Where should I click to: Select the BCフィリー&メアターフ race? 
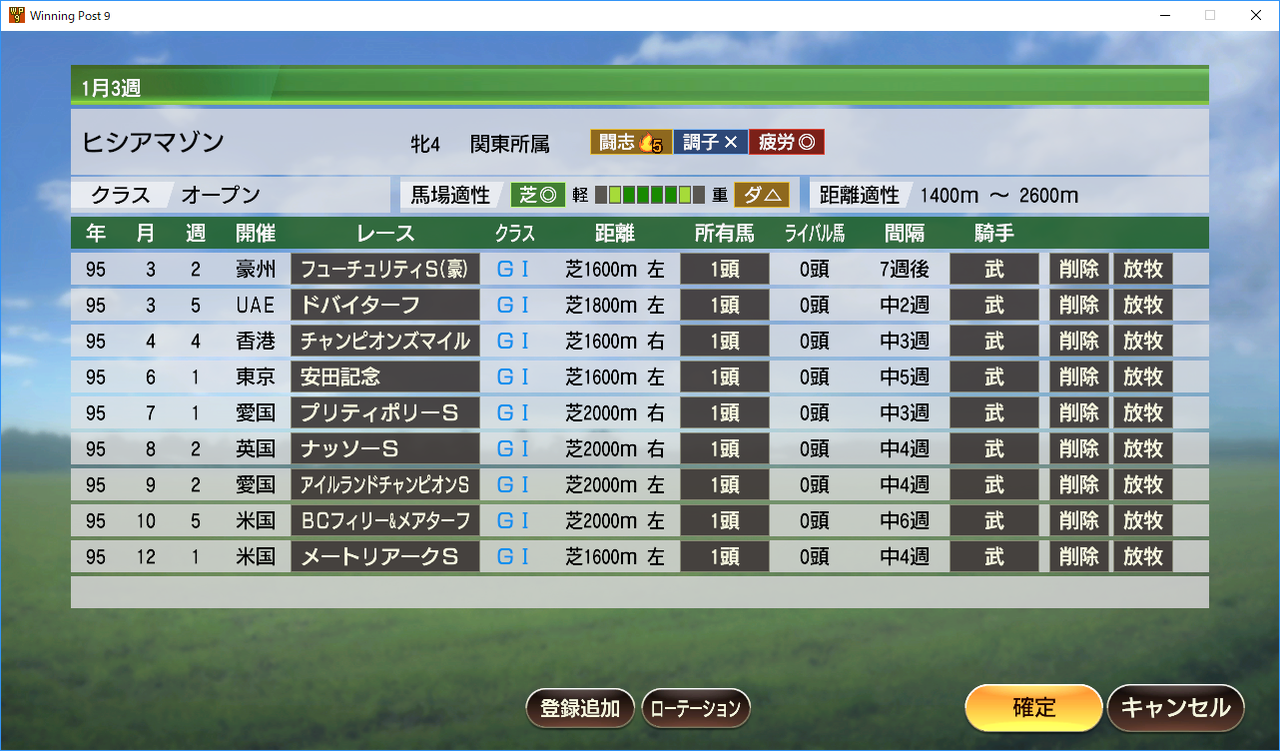pos(386,521)
